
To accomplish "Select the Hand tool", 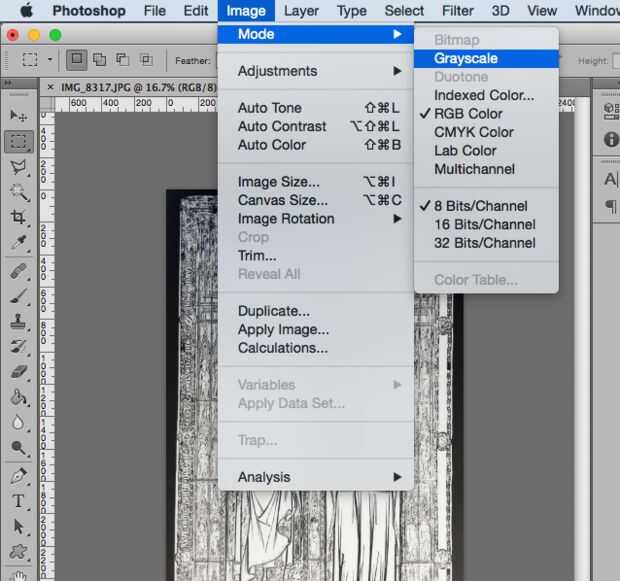I will (19, 575).
